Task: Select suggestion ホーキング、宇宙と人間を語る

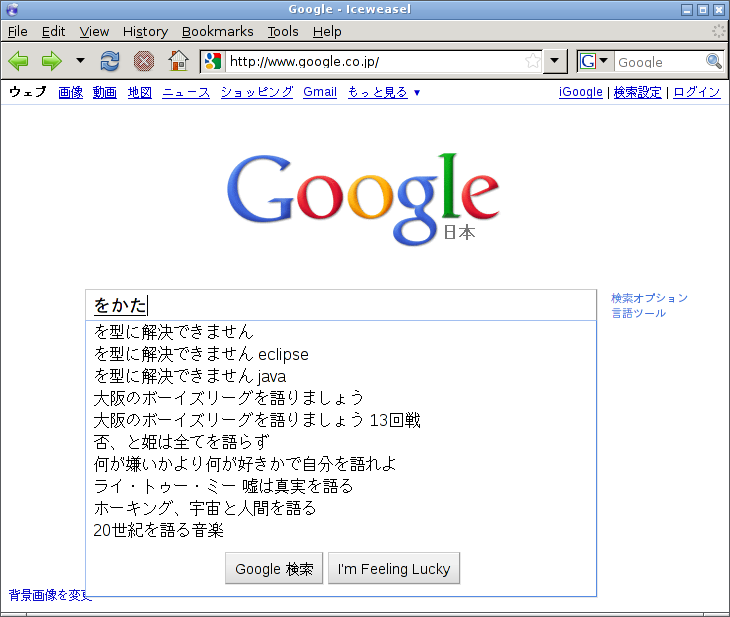Action: (341, 508)
